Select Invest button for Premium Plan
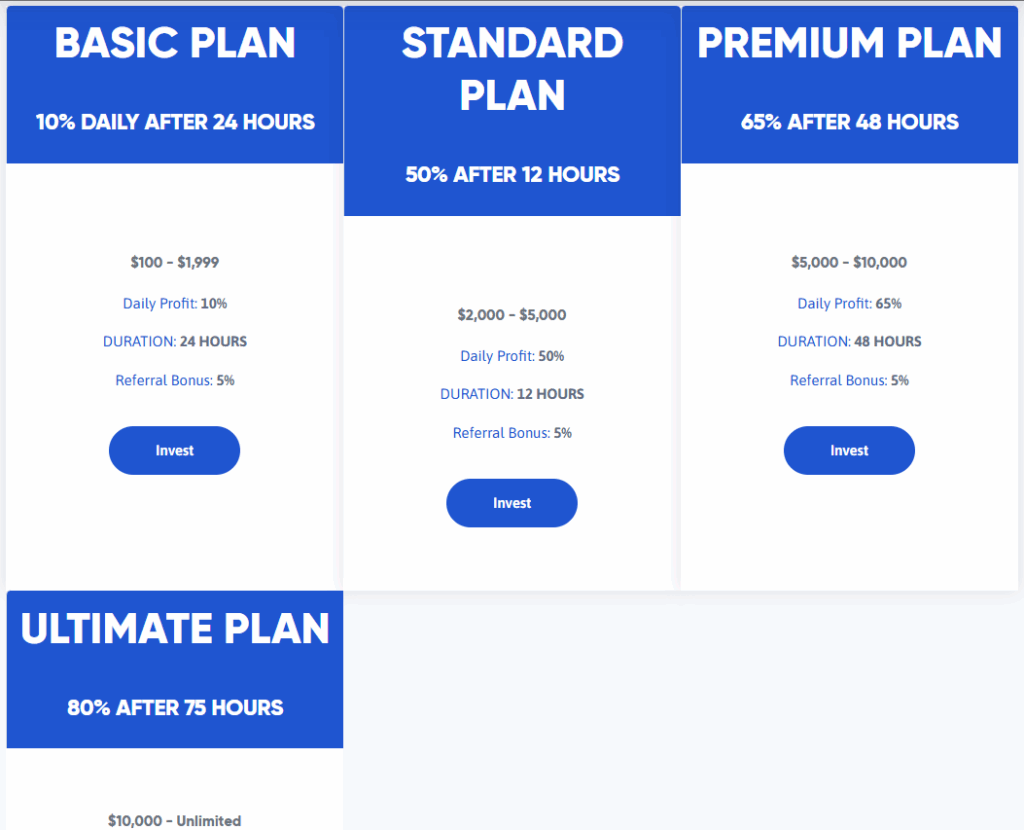This screenshot has width=1024, height=830. (x=849, y=451)
